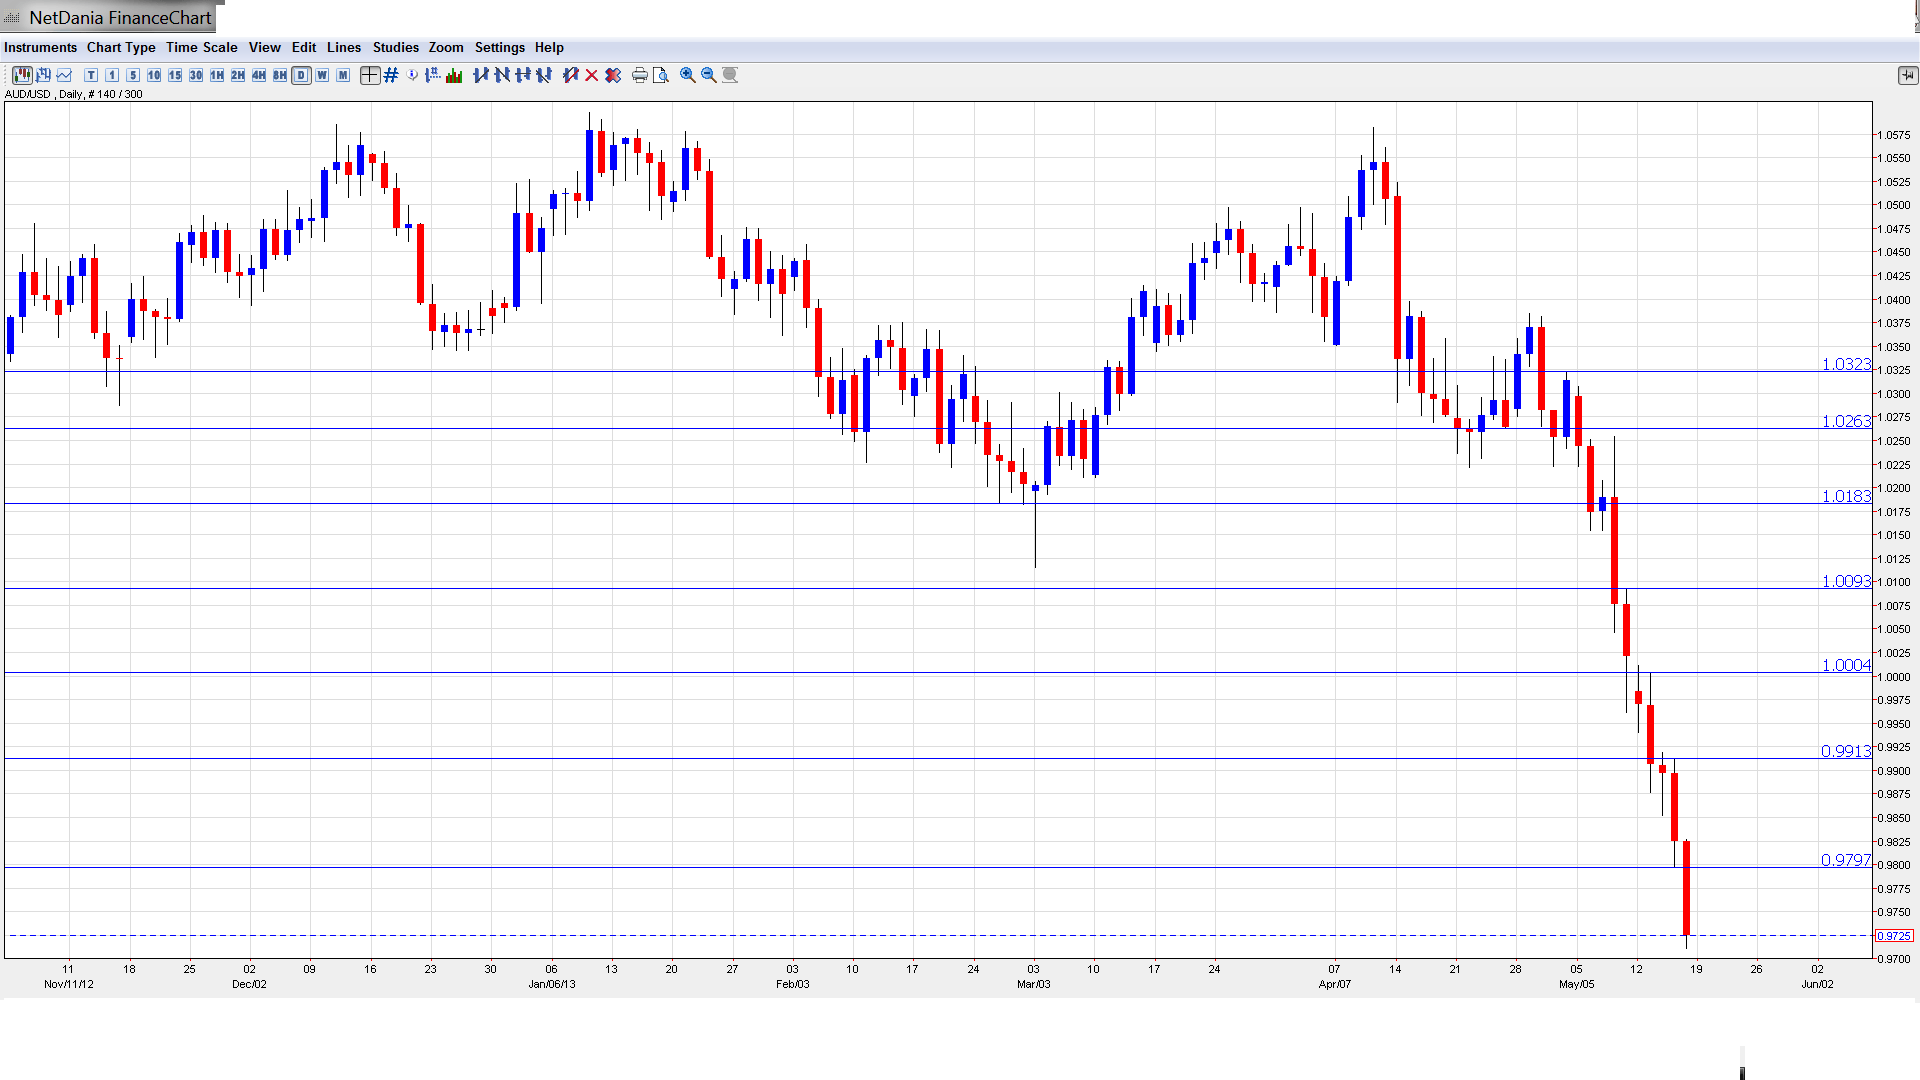This screenshot has width=1920, height=1080.
Task: Expand the Time Scale menu
Action: coord(201,47)
